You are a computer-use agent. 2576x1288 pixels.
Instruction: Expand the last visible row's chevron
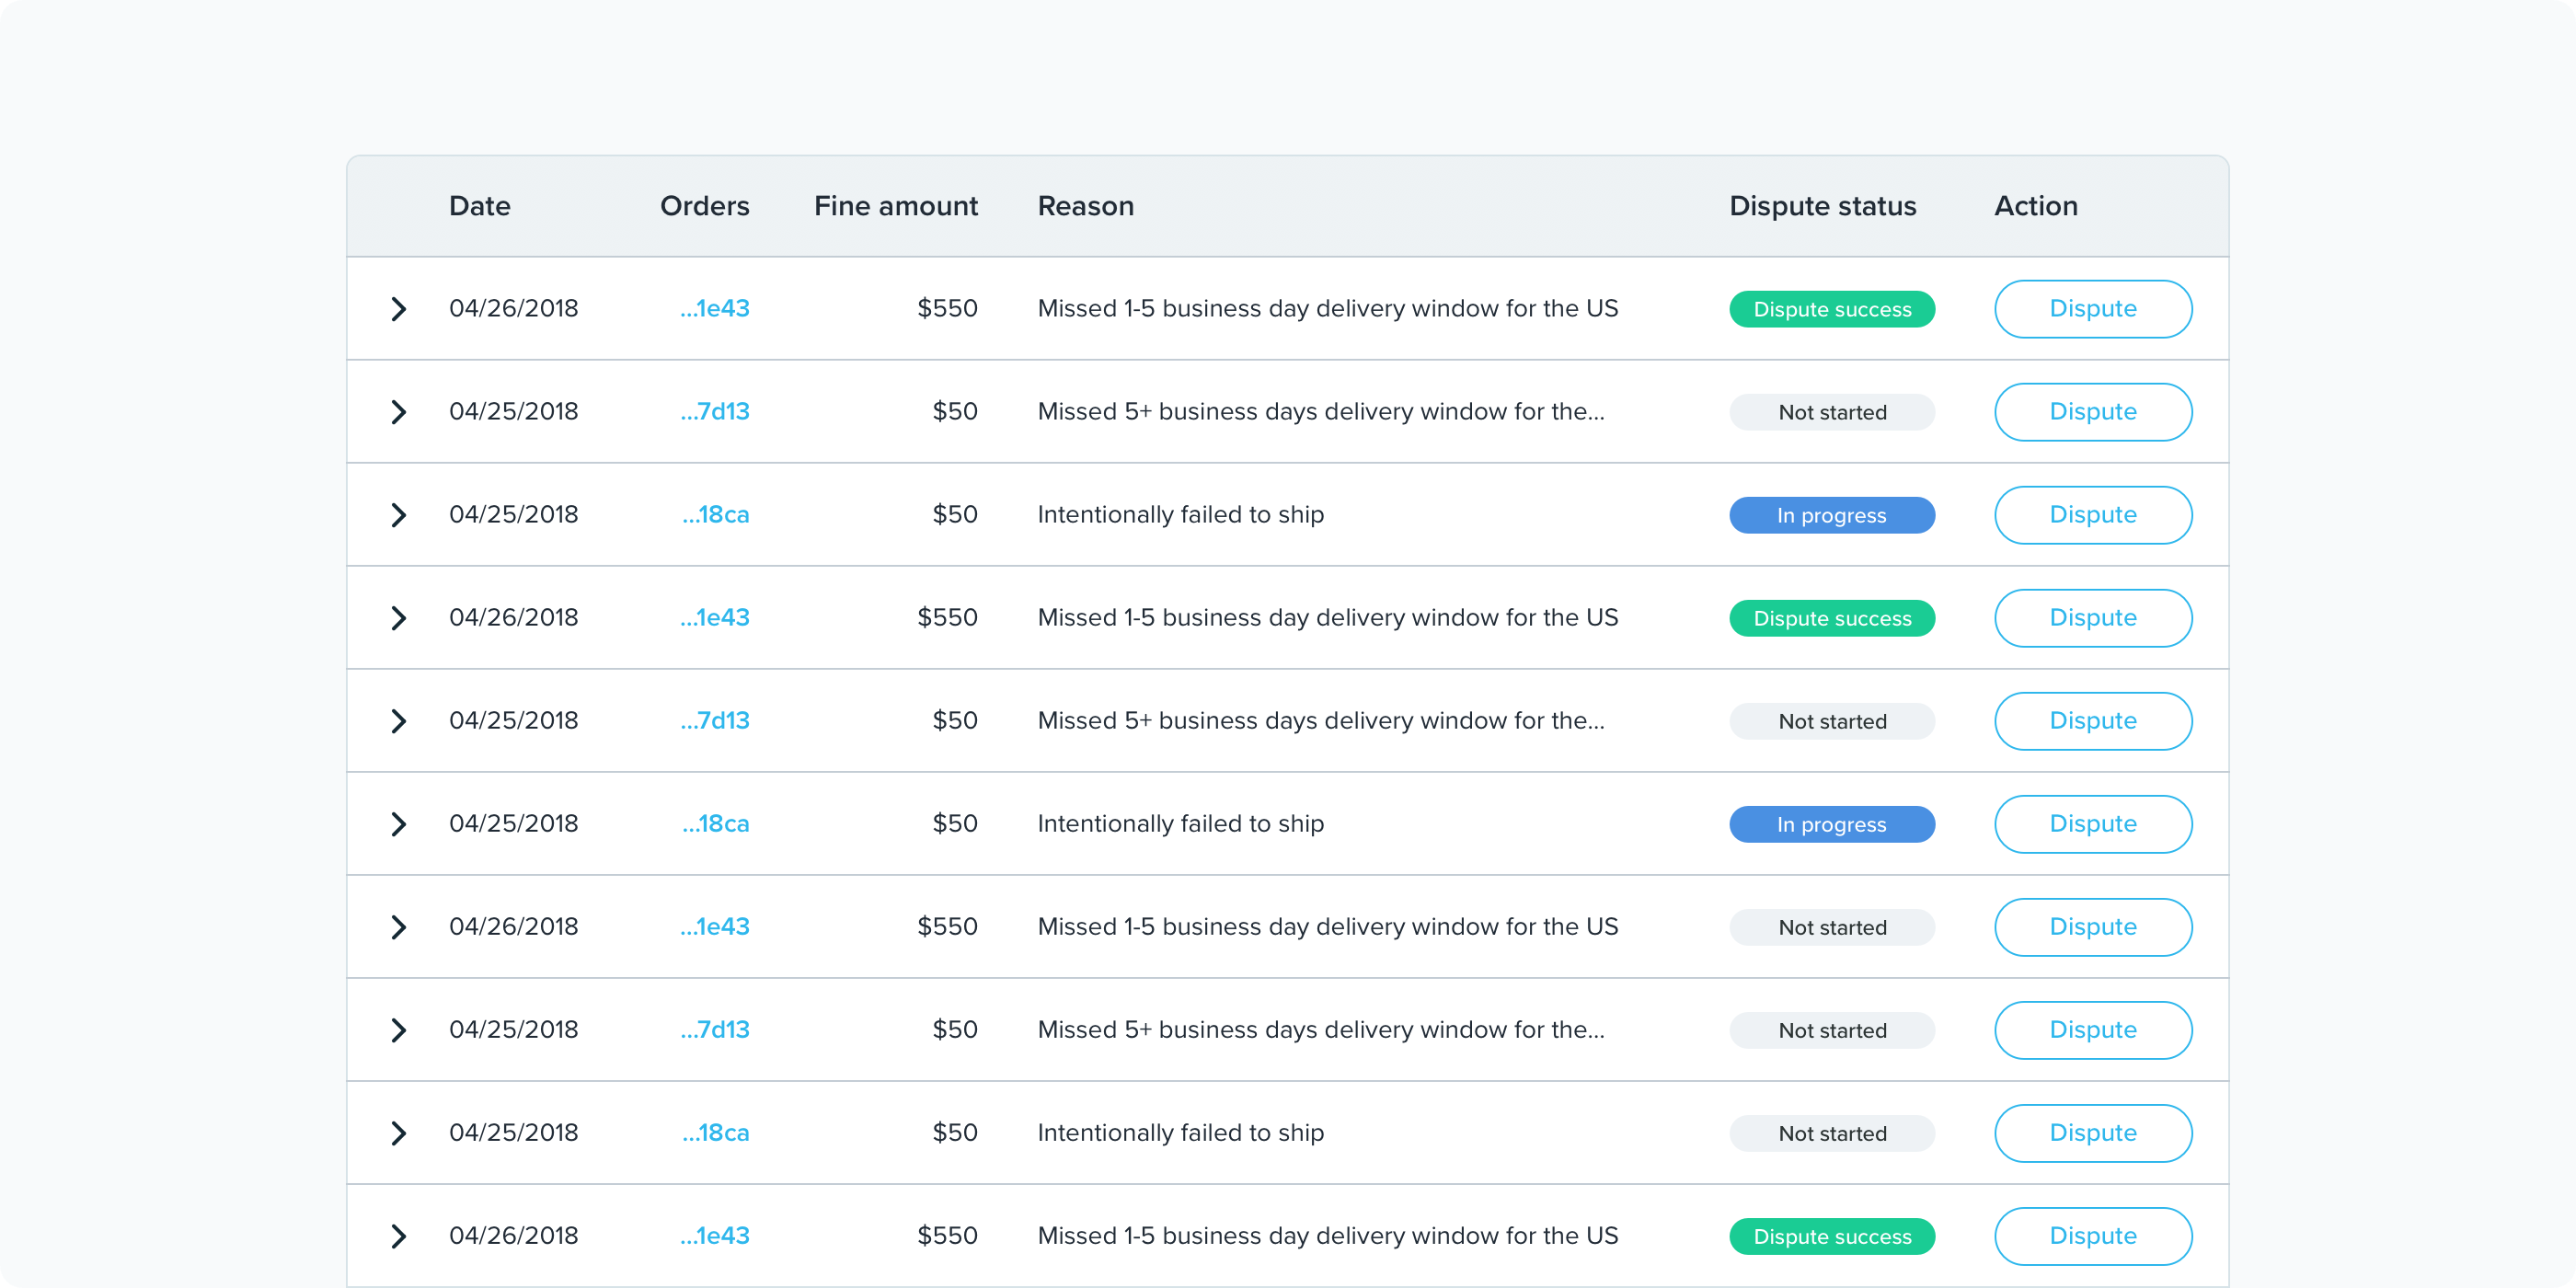[x=398, y=1236]
